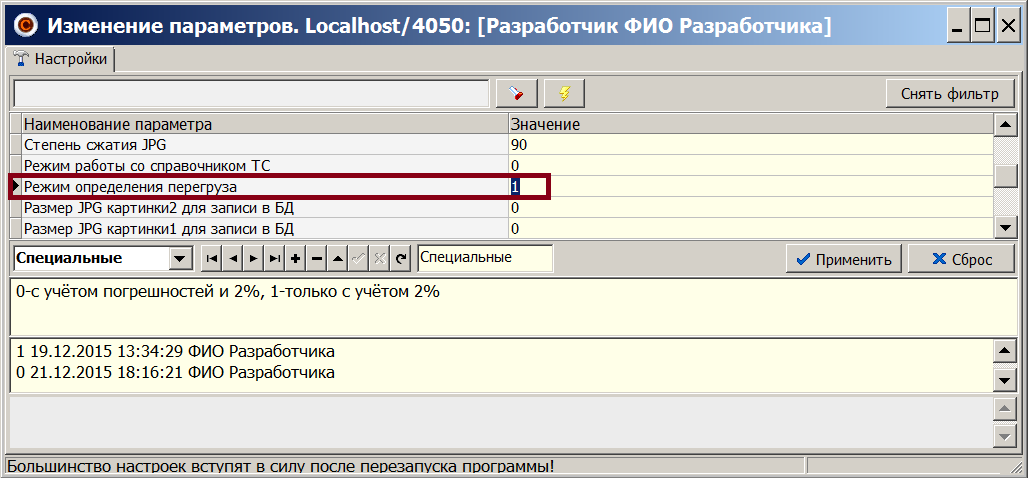
Task: Go to previous record in navigator
Action: [232, 259]
